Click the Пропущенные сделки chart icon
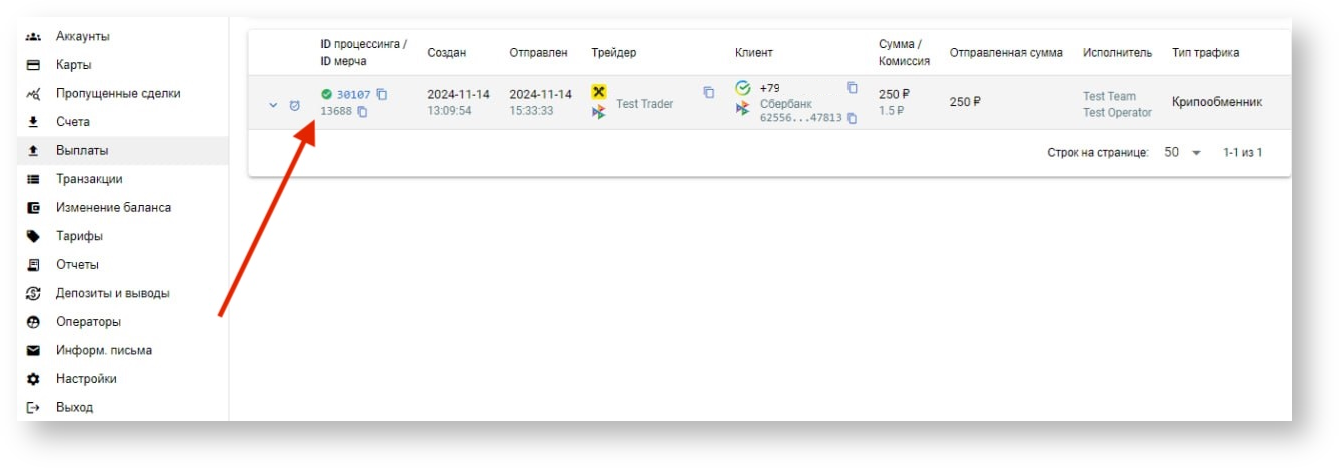This screenshot has height=469, width=1340. point(33,94)
